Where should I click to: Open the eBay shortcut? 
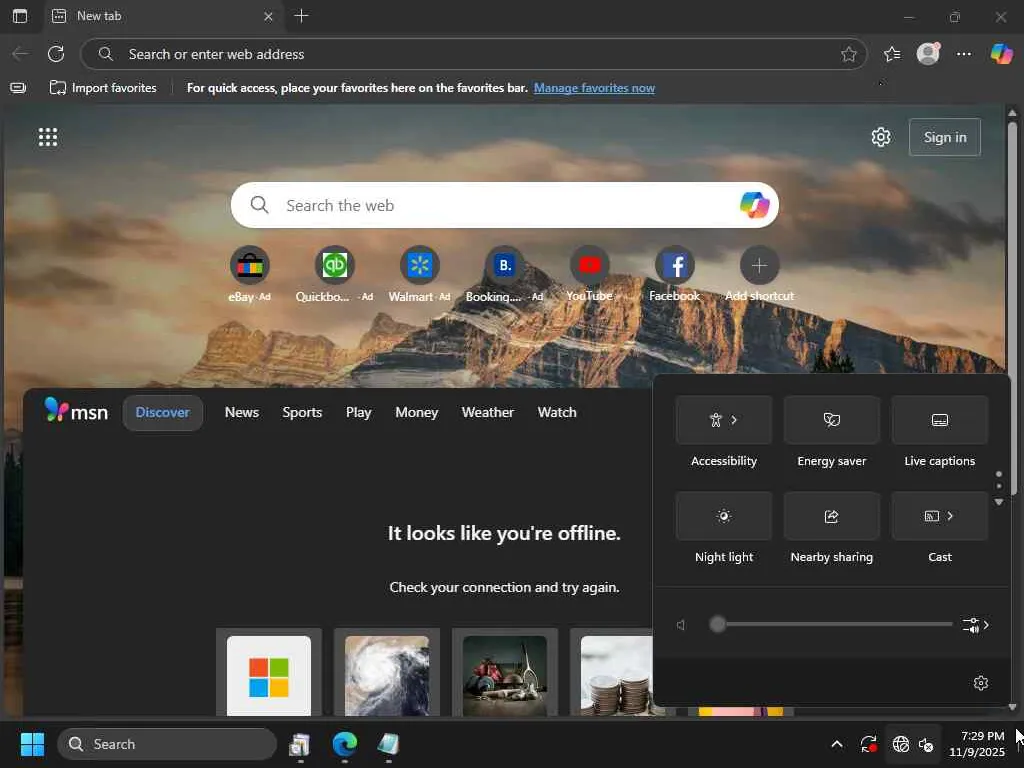(x=249, y=265)
